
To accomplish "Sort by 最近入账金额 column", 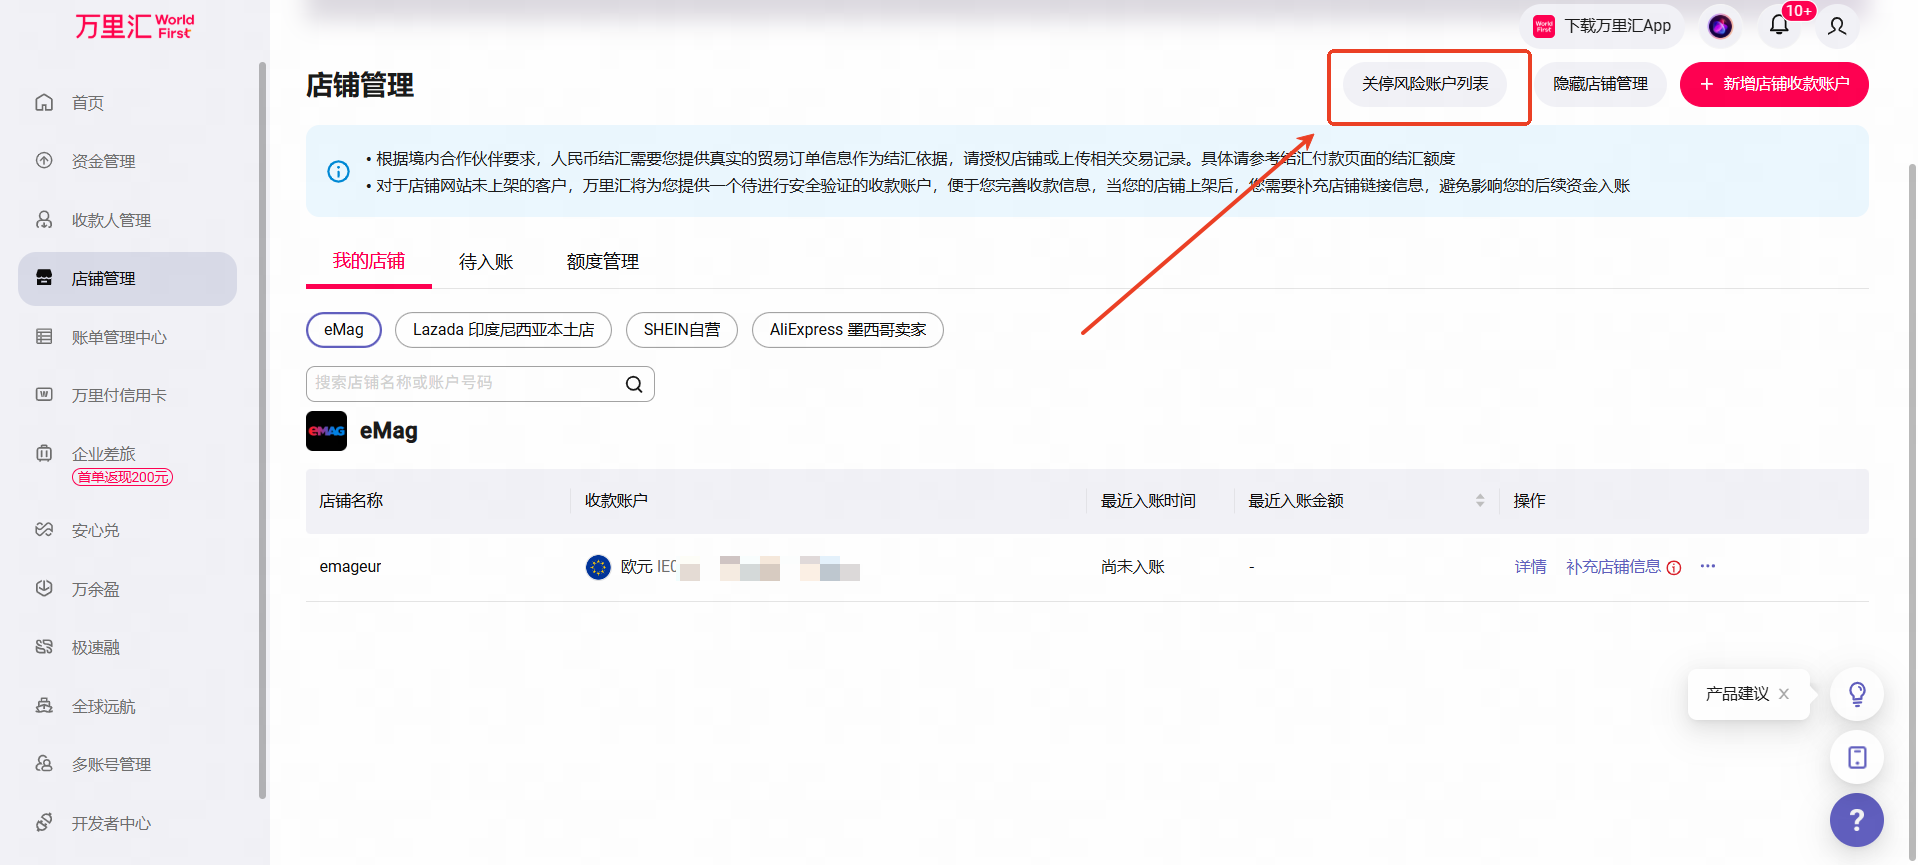I will [x=1480, y=501].
